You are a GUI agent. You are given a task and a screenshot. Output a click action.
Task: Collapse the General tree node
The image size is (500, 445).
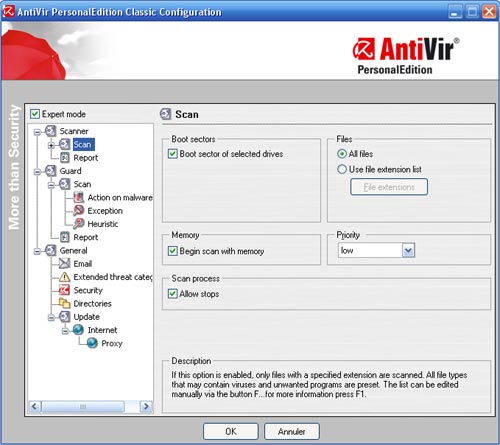click(x=37, y=251)
